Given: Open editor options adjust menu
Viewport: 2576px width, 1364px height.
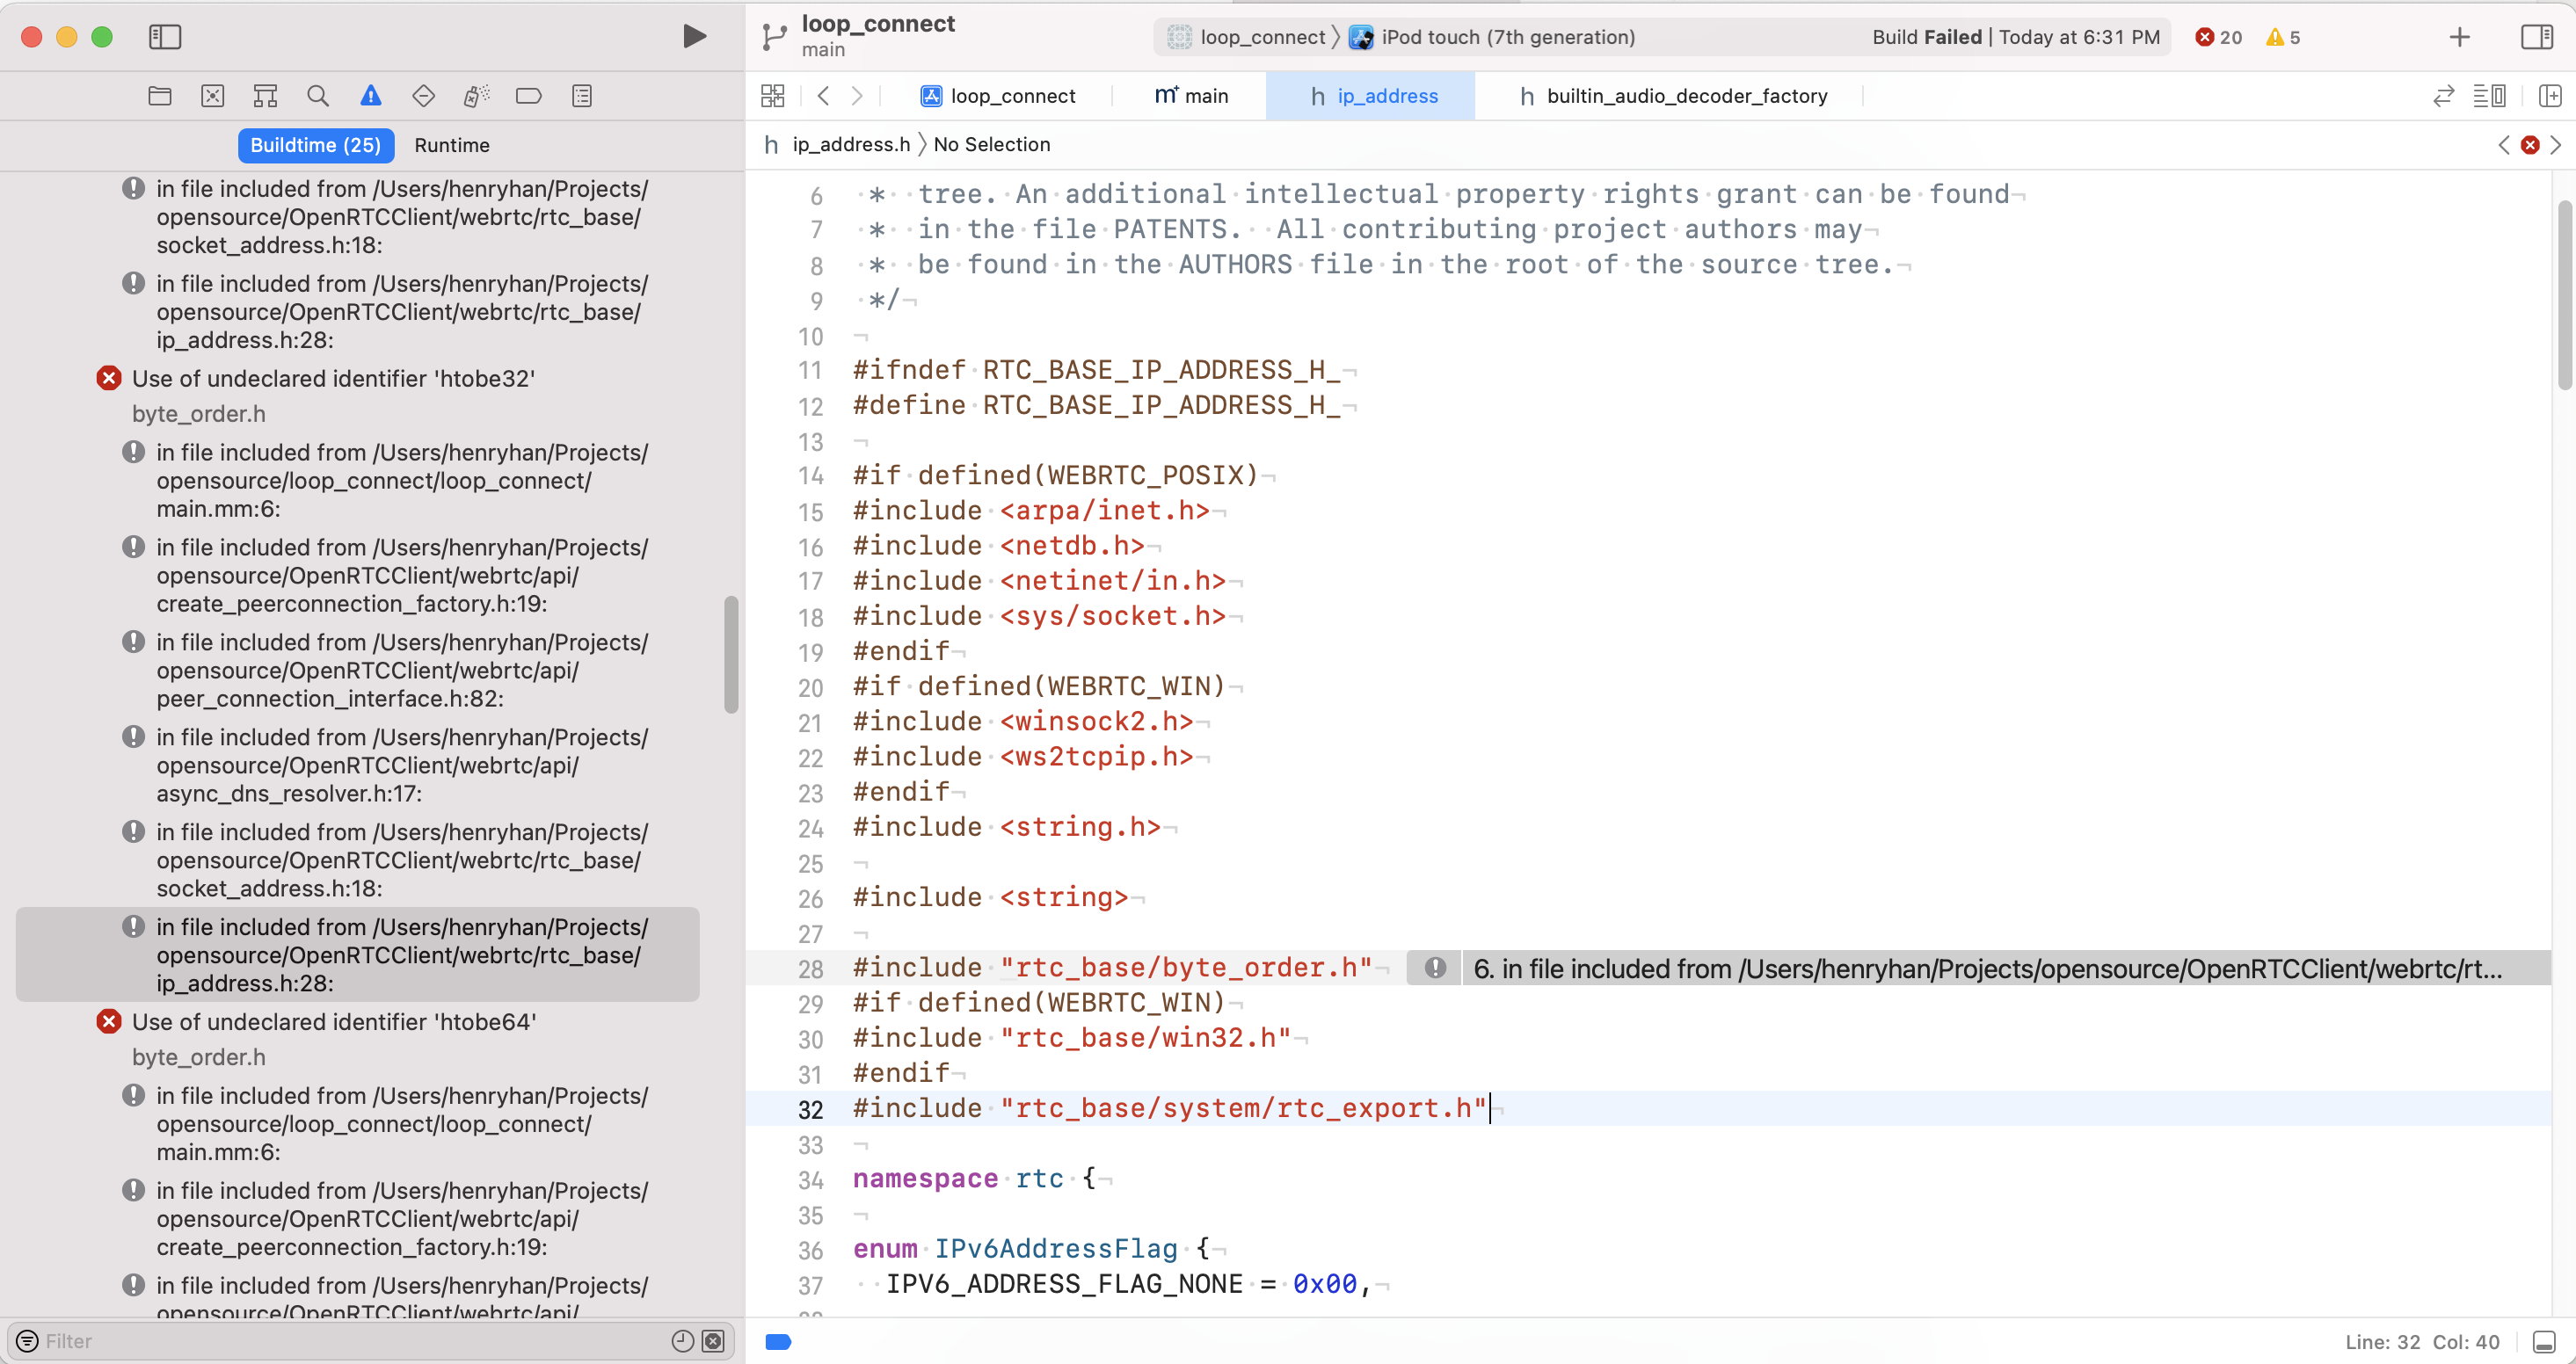Looking at the screenshot, I should click(x=2488, y=96).
